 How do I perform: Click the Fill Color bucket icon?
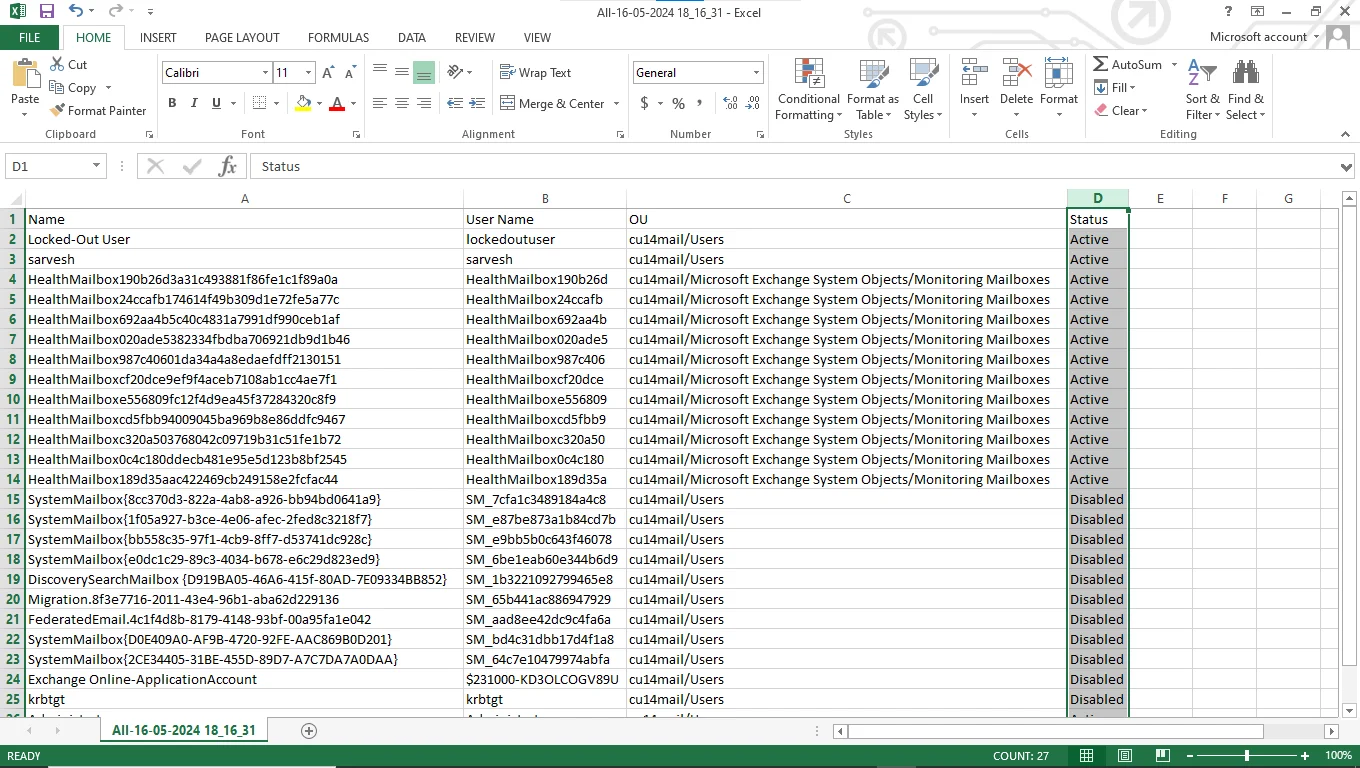pyautogui.click(x=304, y=103)
